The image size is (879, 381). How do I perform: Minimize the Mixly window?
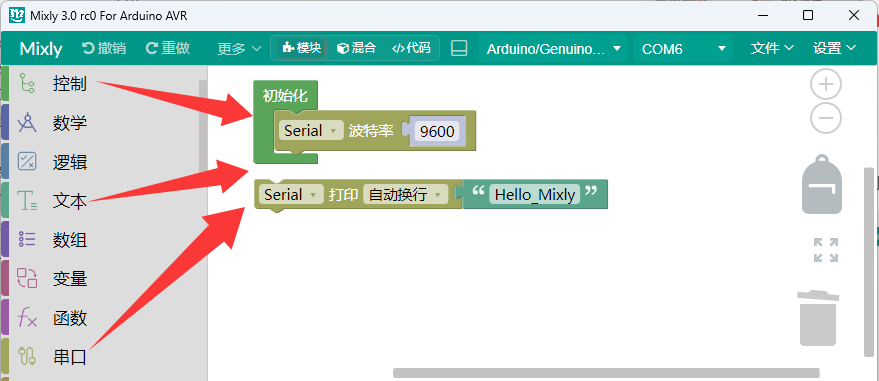pos(762,16)
